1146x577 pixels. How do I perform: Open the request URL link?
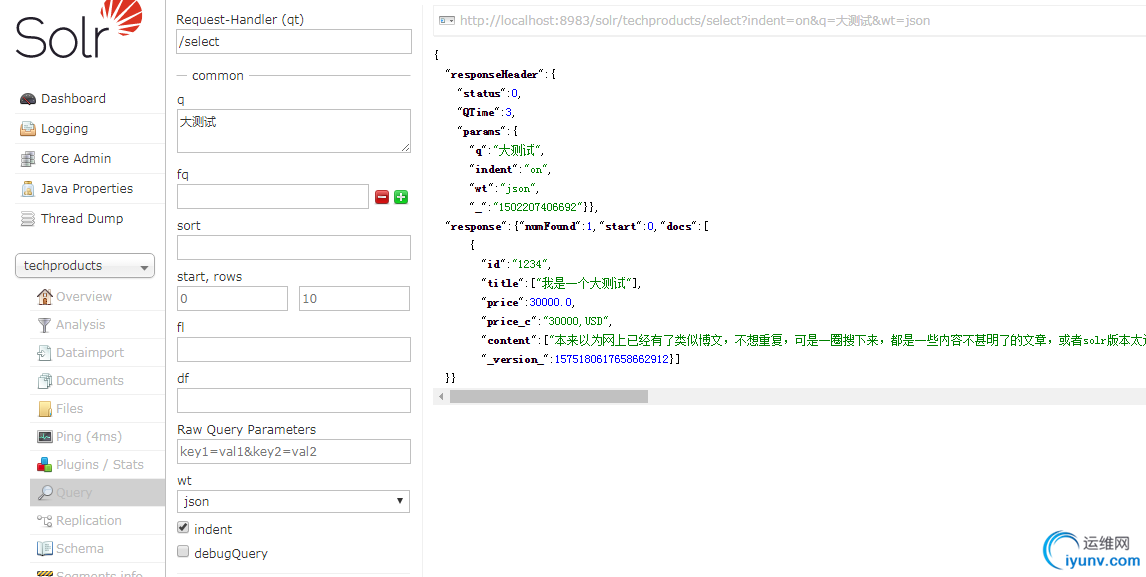click(x=694, y=21)
